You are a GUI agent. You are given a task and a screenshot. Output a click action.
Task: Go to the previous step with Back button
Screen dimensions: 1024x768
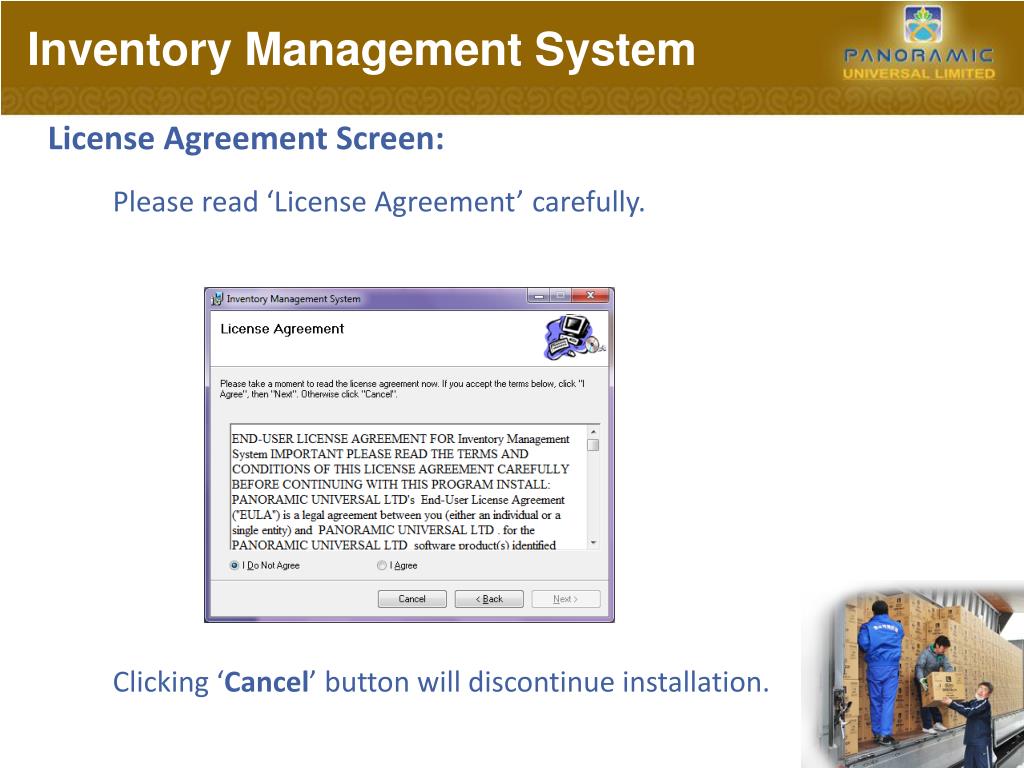489,599
